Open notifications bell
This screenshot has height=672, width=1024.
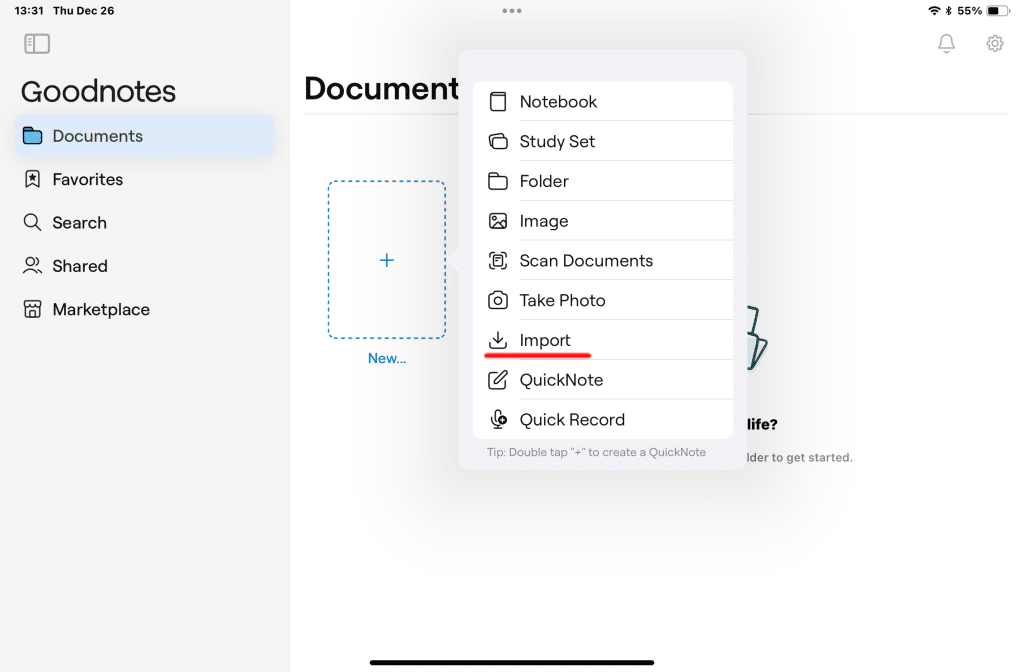pos(946,43)
